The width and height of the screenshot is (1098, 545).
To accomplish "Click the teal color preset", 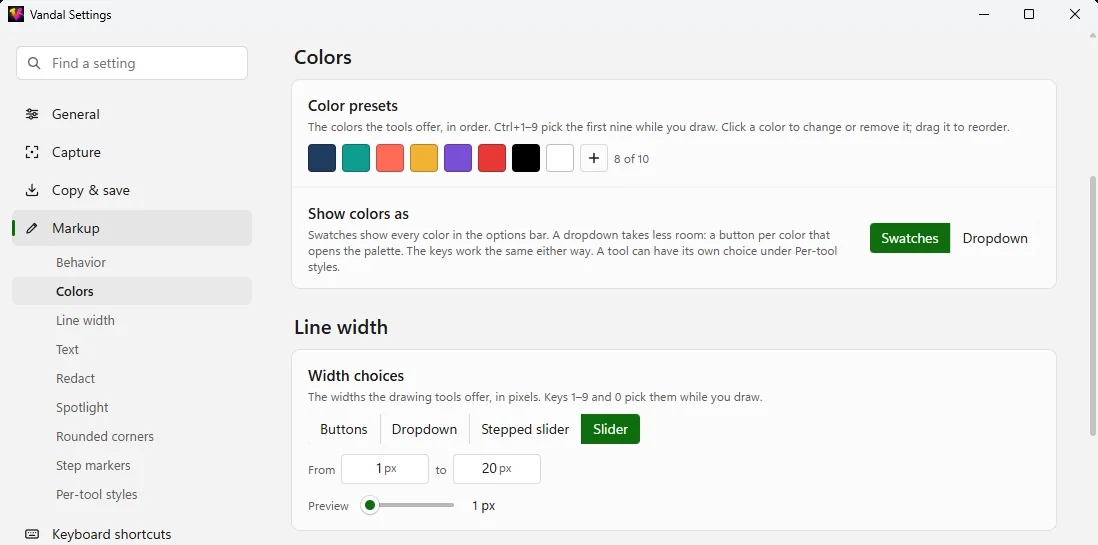I will coord(356,158).
